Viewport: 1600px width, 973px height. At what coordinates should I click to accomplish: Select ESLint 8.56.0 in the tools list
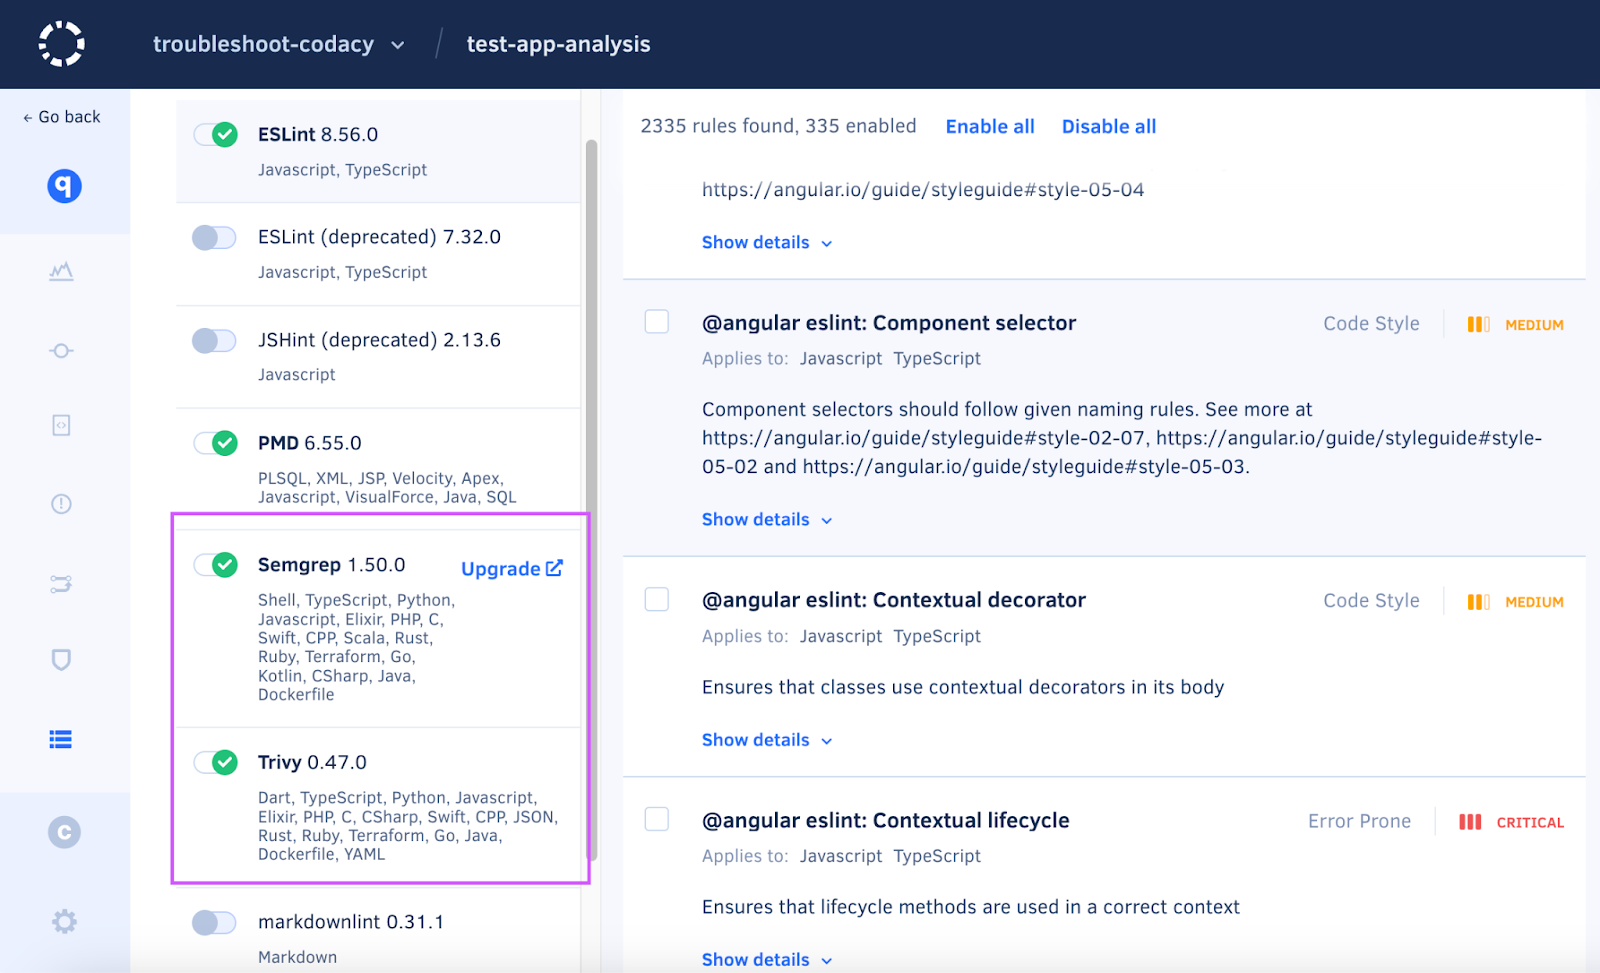click(x=378, y=151)
